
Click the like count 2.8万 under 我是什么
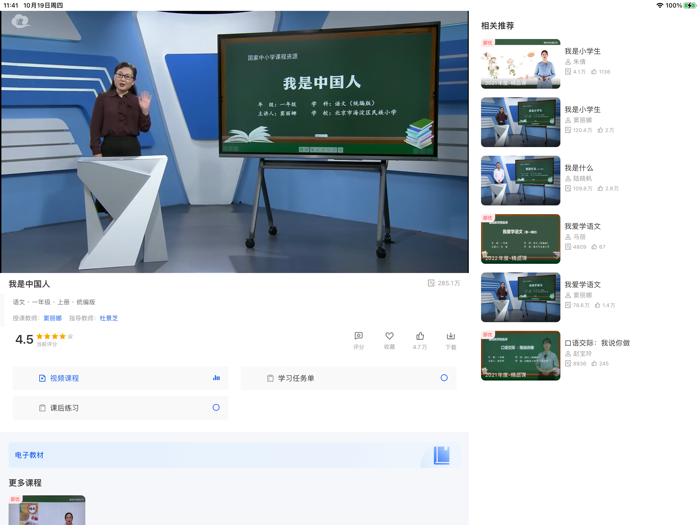[x=612, y=189]
